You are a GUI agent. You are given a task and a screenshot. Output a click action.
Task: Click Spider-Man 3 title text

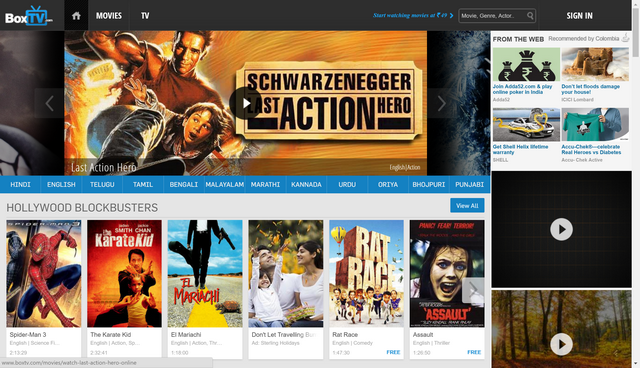coord(28,335)
